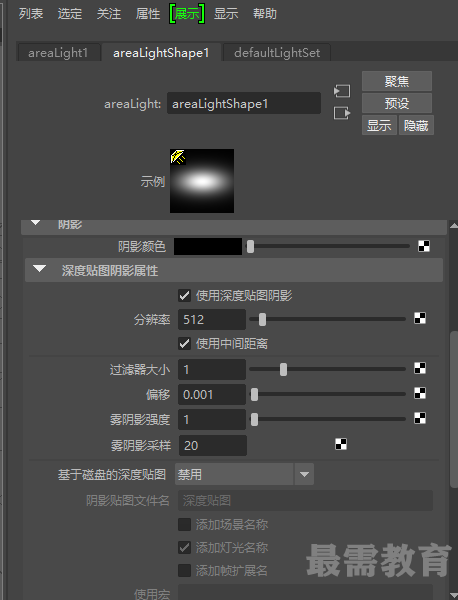
Task: Click the map button for 阴影颜色
Action: pyautogui.click(x=424, y=246)
